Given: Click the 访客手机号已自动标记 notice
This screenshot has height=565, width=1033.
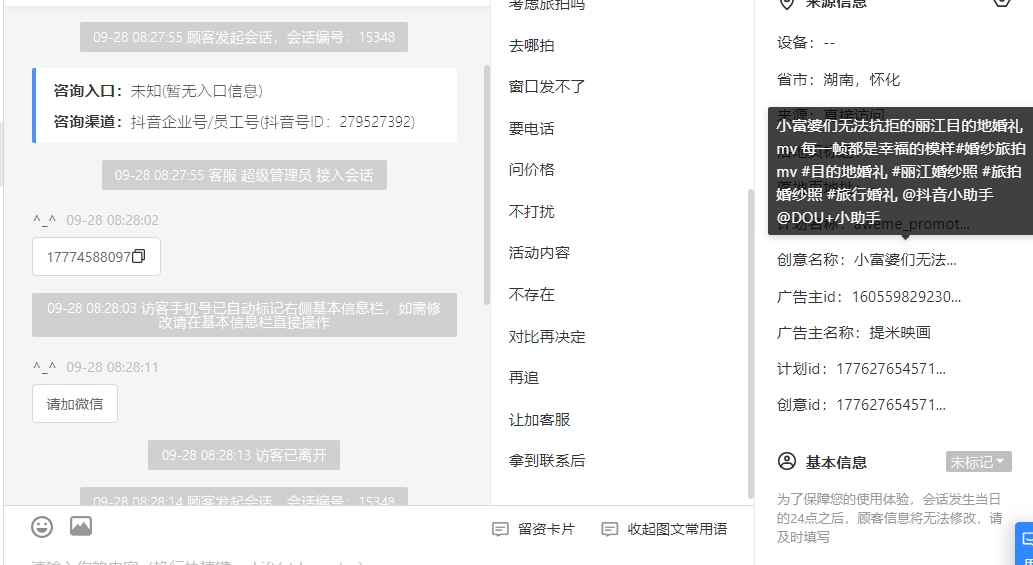Looking at the screenshot, I should [x=244, y=315].
